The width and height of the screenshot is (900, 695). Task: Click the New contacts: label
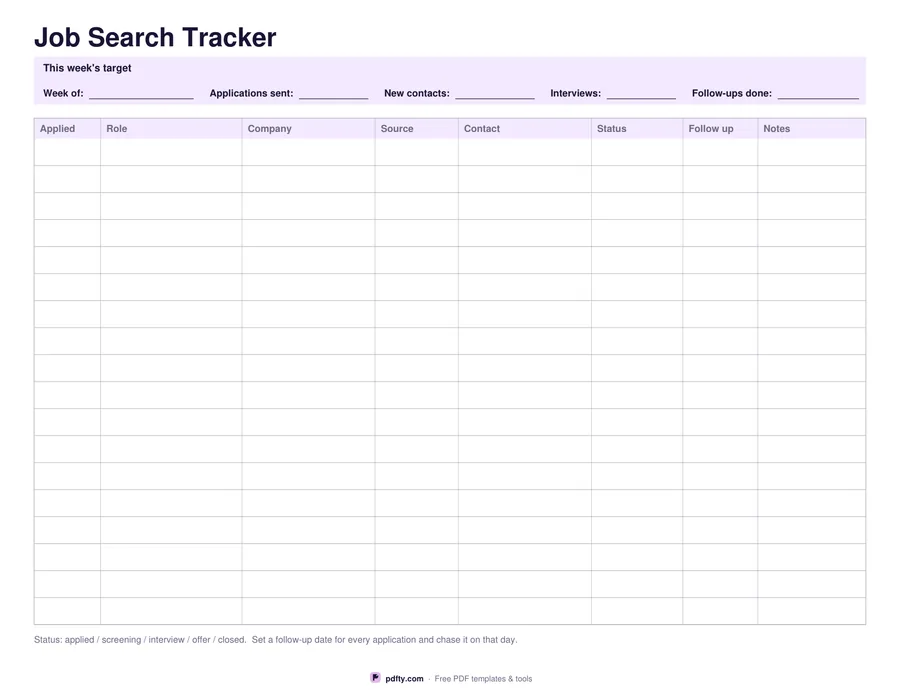pos(417,93)
